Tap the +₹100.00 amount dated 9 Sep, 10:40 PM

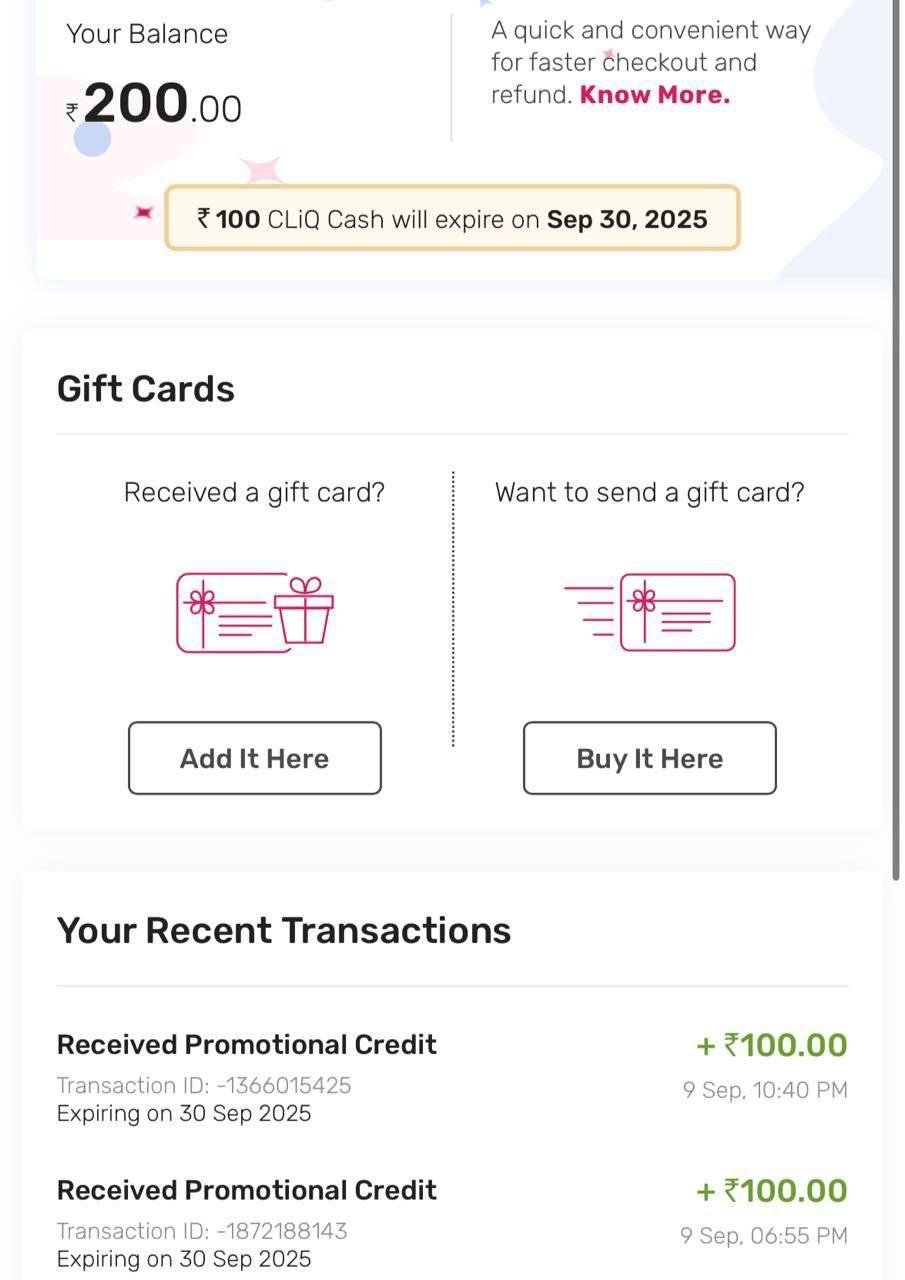pos(772,1045)
